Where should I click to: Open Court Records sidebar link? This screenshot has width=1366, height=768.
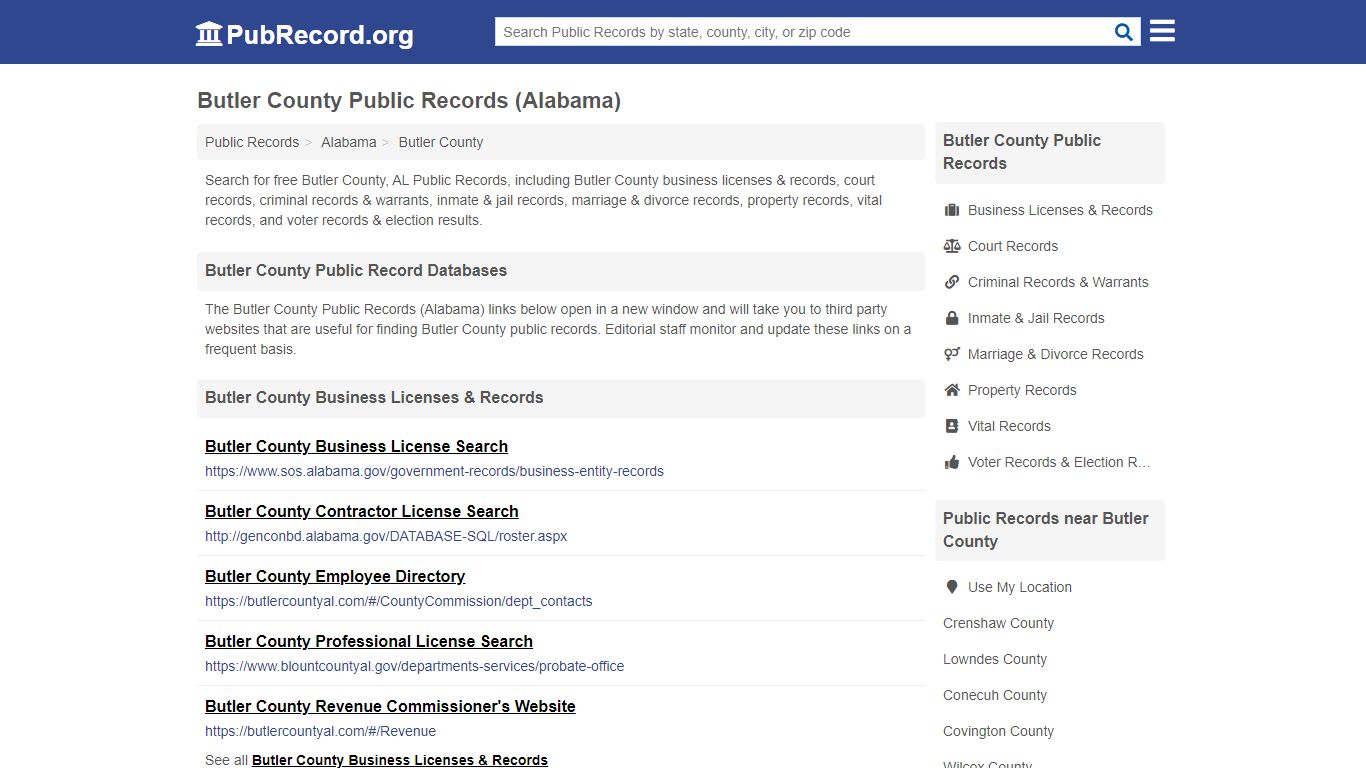click(1012, 246)
